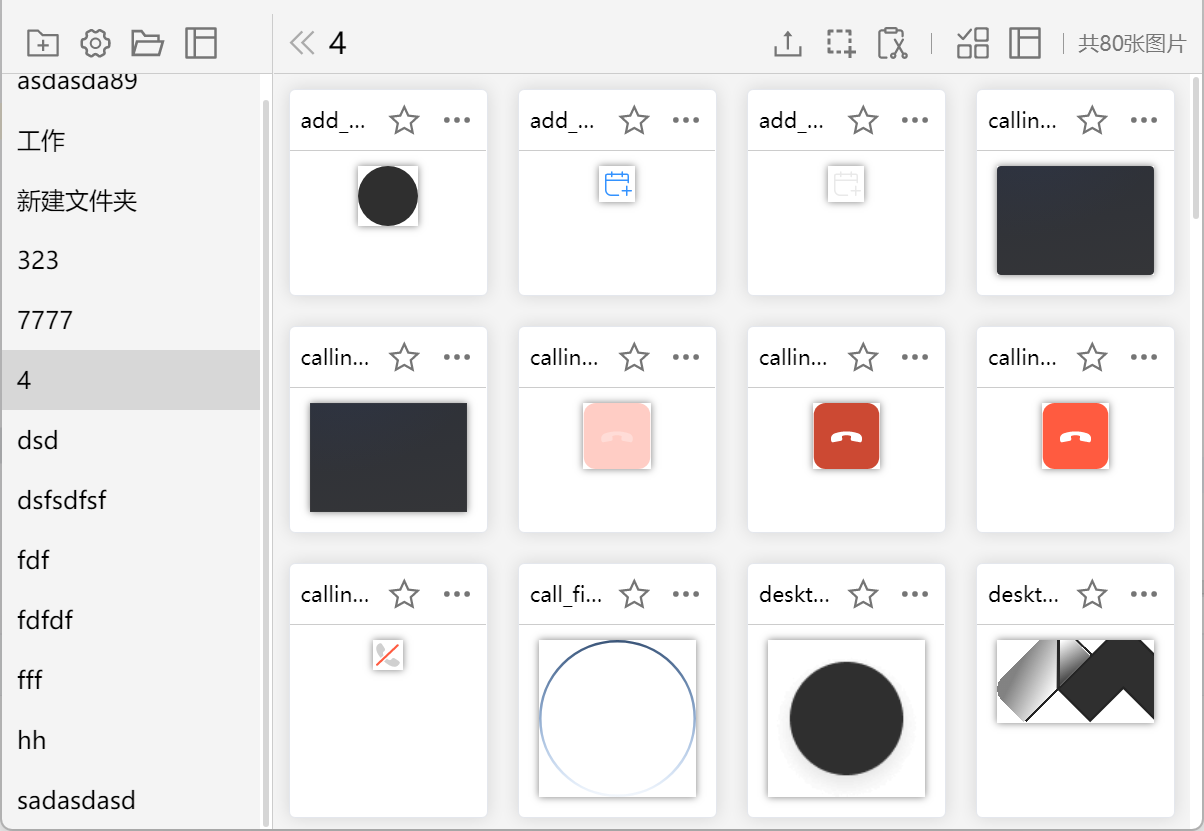Open the 工作 folder in sidebar
Viewport: 1204px width, 831px height.
131,140
